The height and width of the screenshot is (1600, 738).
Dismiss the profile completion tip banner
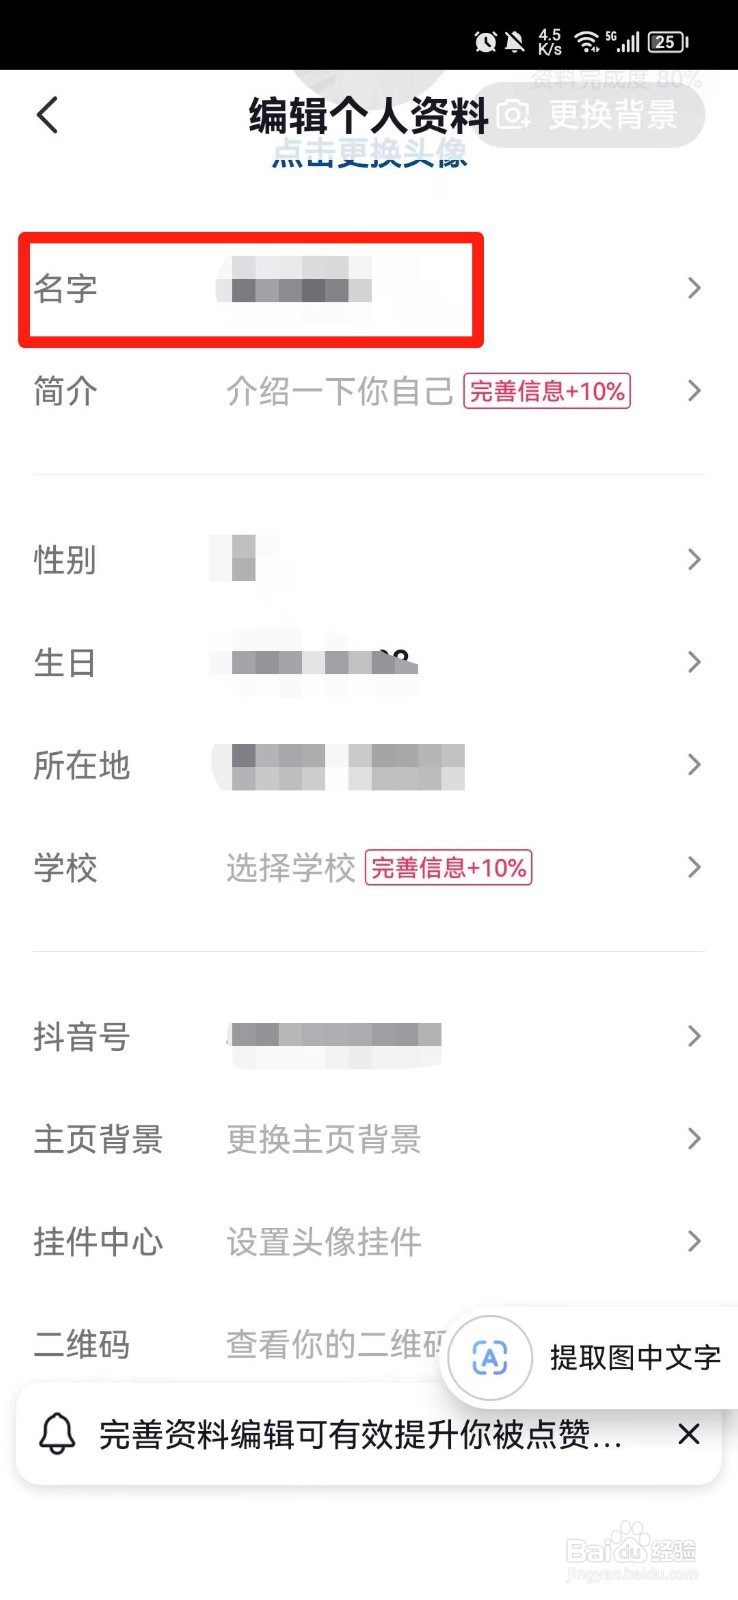pos(688,1434)
